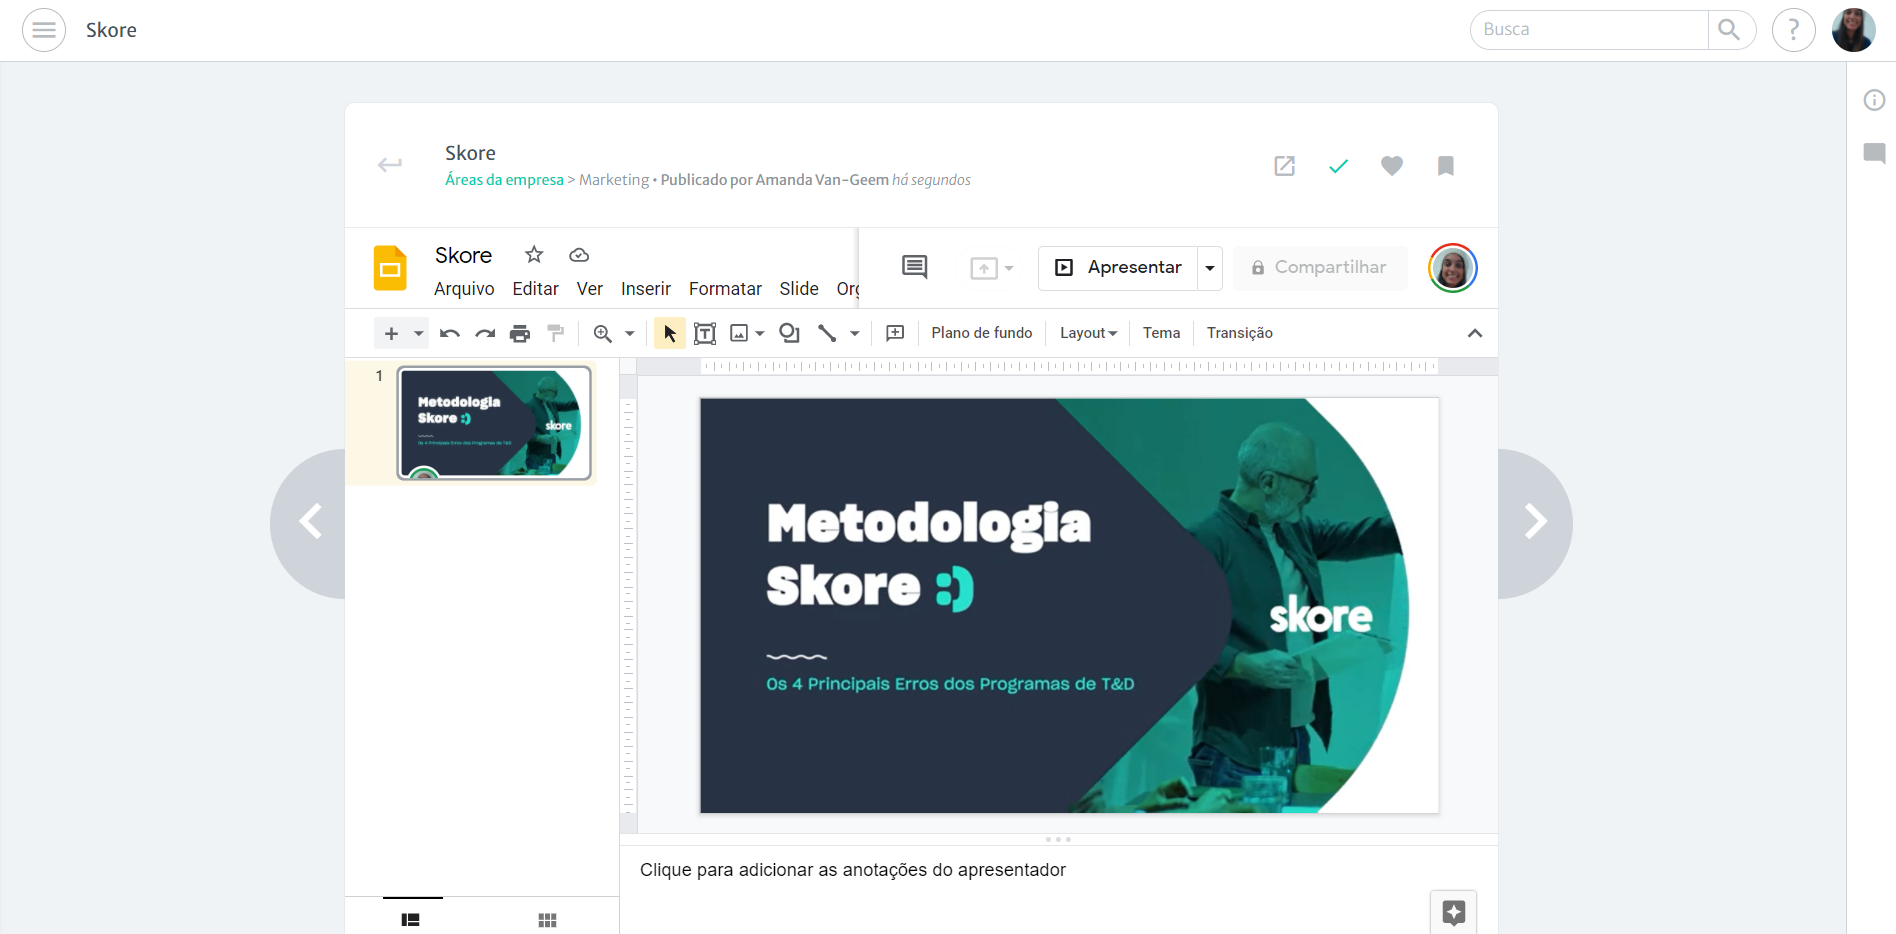Open the Skore hamburger menu
This screenshot has width=1896, height=934.
coord(44,30)
